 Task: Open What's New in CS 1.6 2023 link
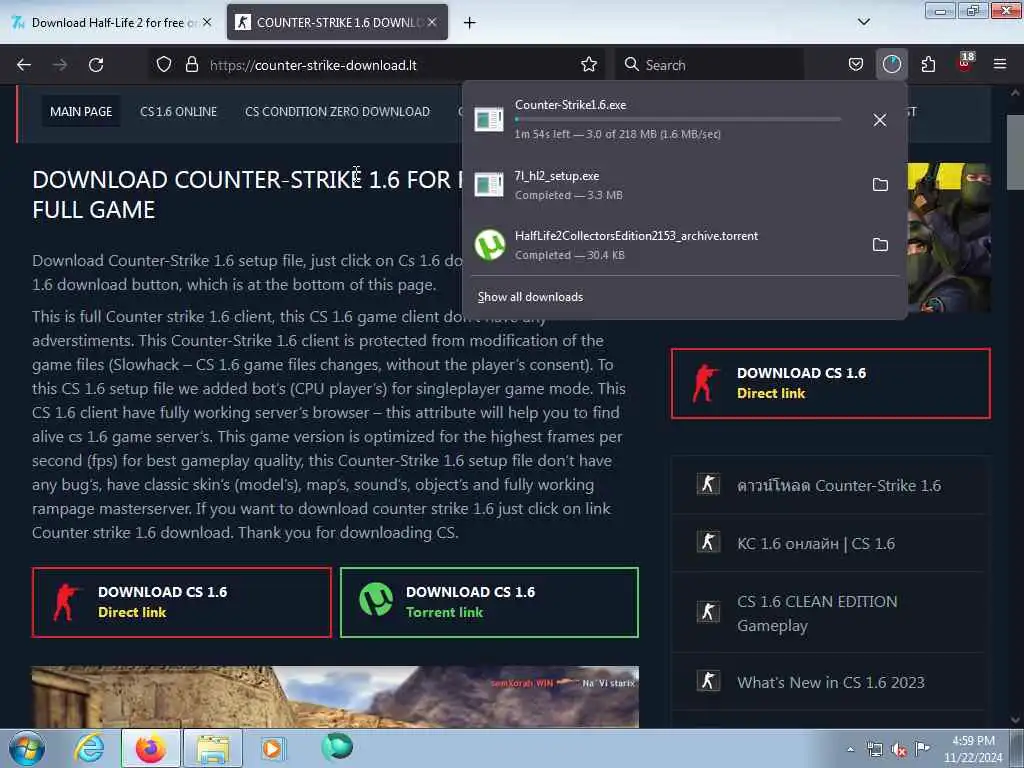(830, 682)
